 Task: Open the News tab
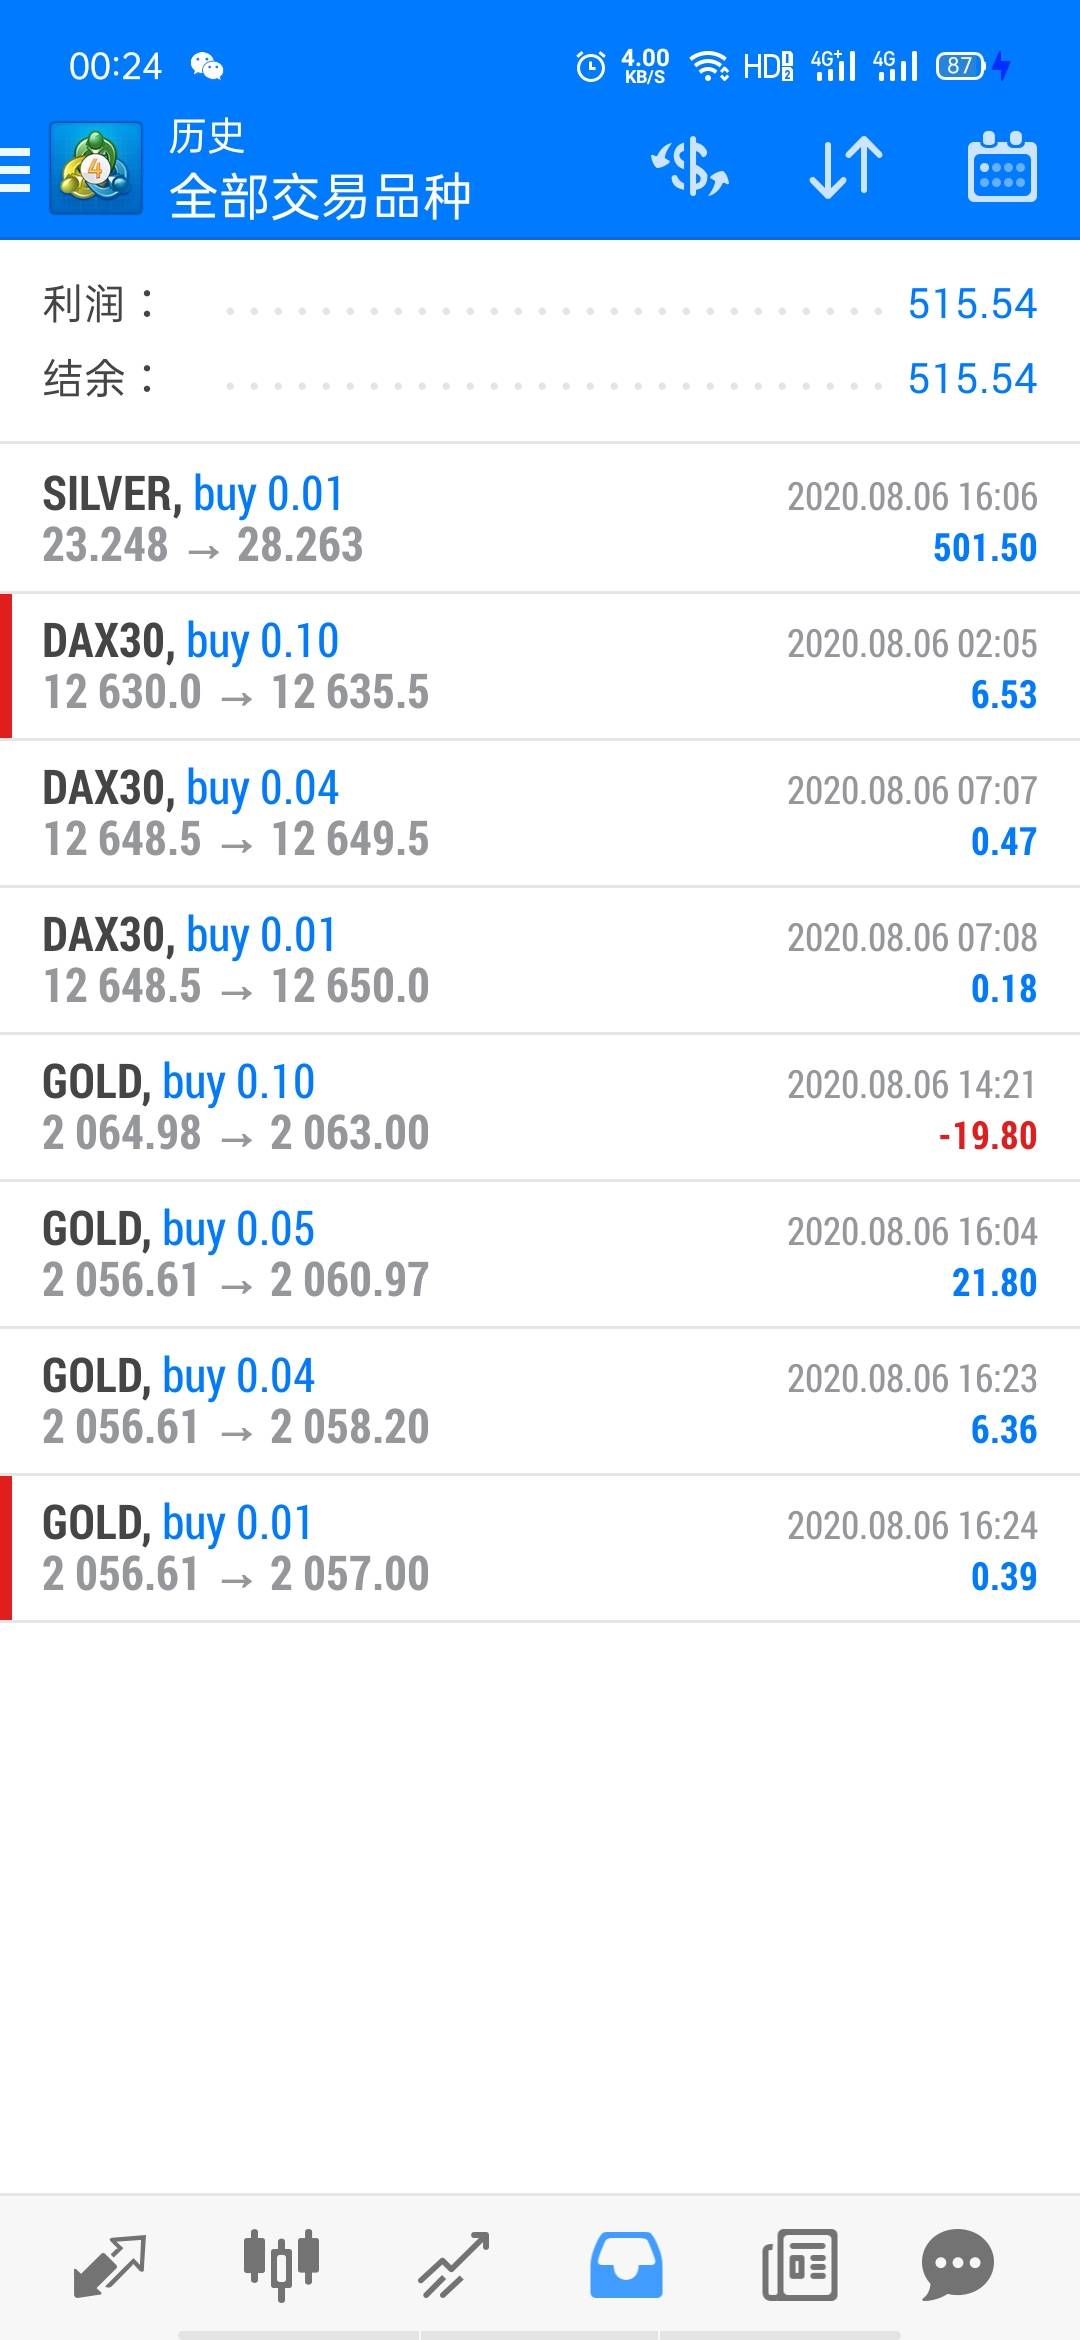(x=799, y=2264)
